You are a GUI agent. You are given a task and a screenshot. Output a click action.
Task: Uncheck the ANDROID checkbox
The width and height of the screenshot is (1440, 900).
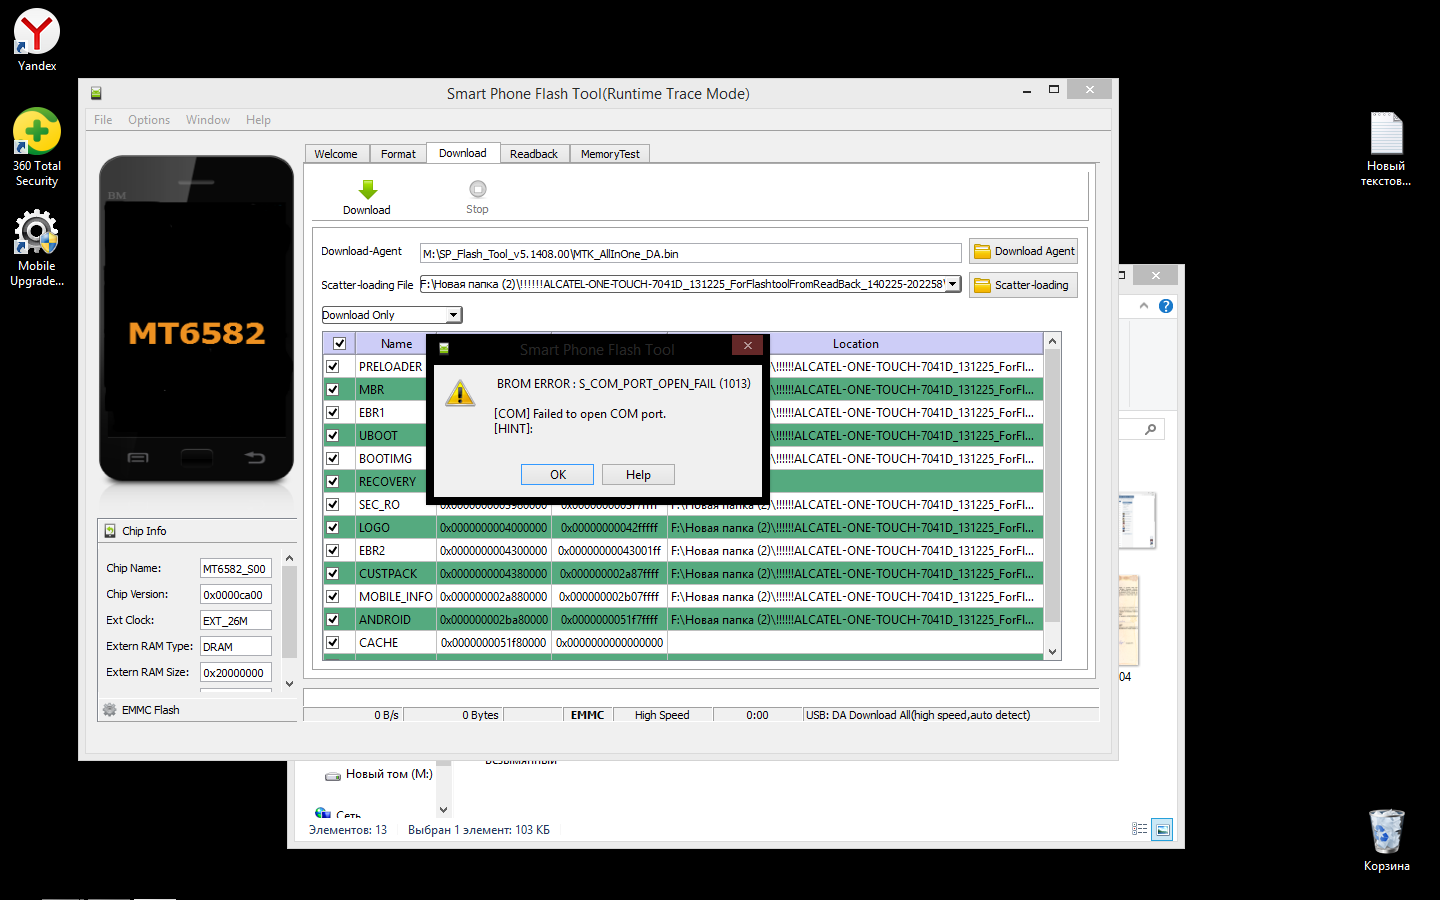point(333,619)
